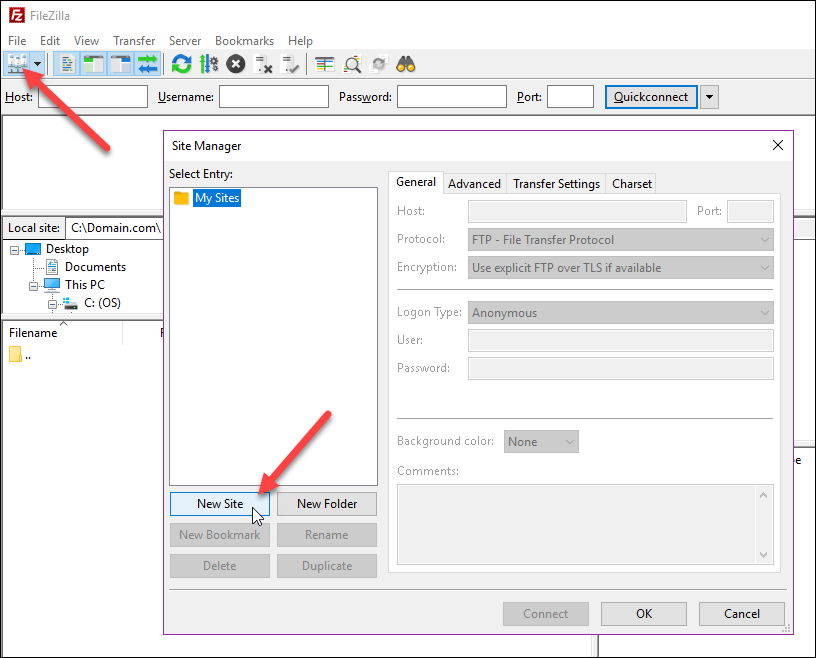
Task: Click the binoculars file search icon
Action: (406, 64)
